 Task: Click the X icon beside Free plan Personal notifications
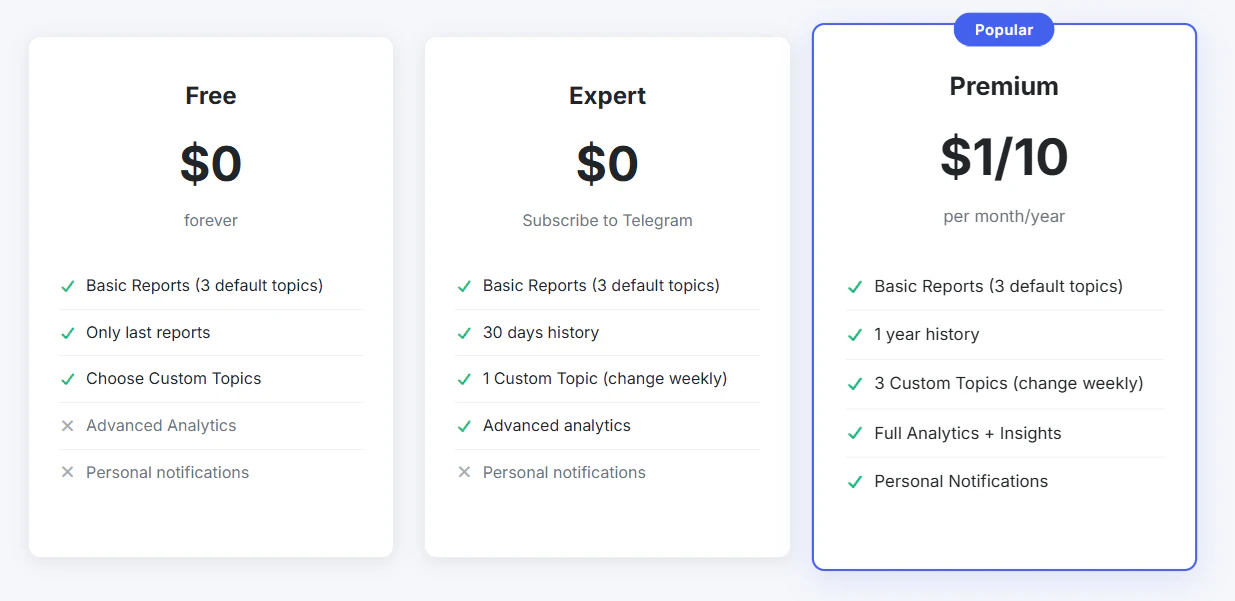68,472
